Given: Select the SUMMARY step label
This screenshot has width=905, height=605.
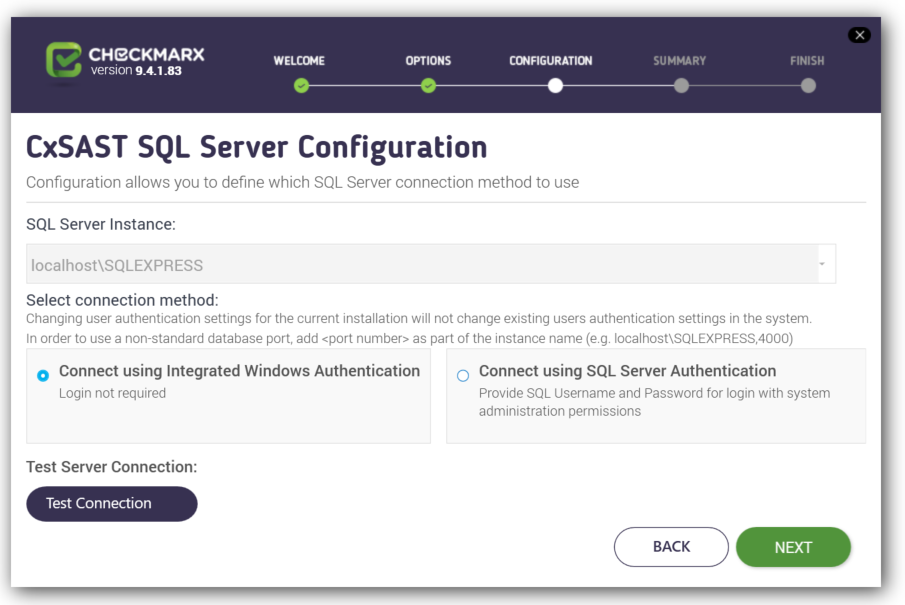Looking at the screenshot, I should 680,61.
